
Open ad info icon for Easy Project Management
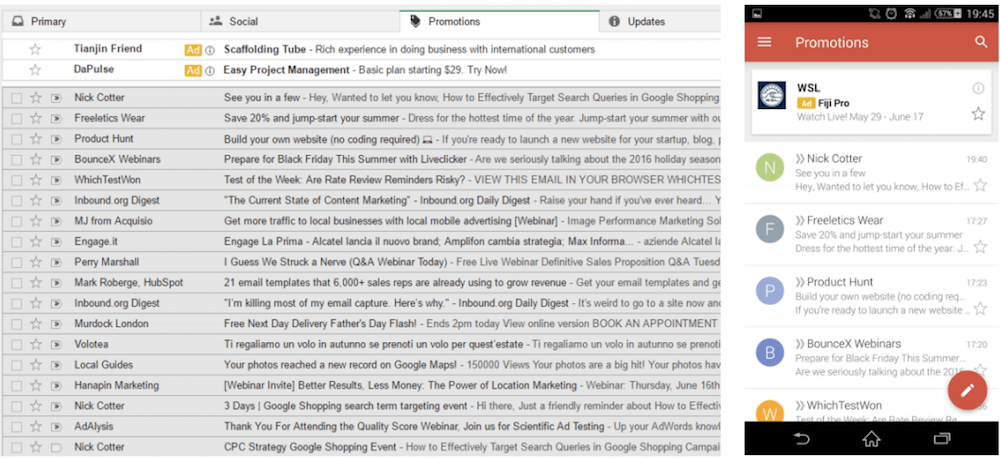210,71
